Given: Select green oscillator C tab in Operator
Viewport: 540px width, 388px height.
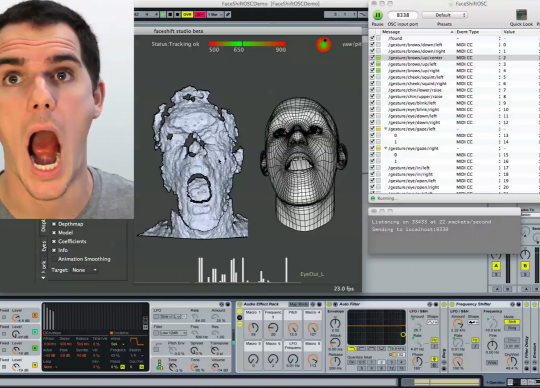Looking at the screenshot, I should pos(35,348).
